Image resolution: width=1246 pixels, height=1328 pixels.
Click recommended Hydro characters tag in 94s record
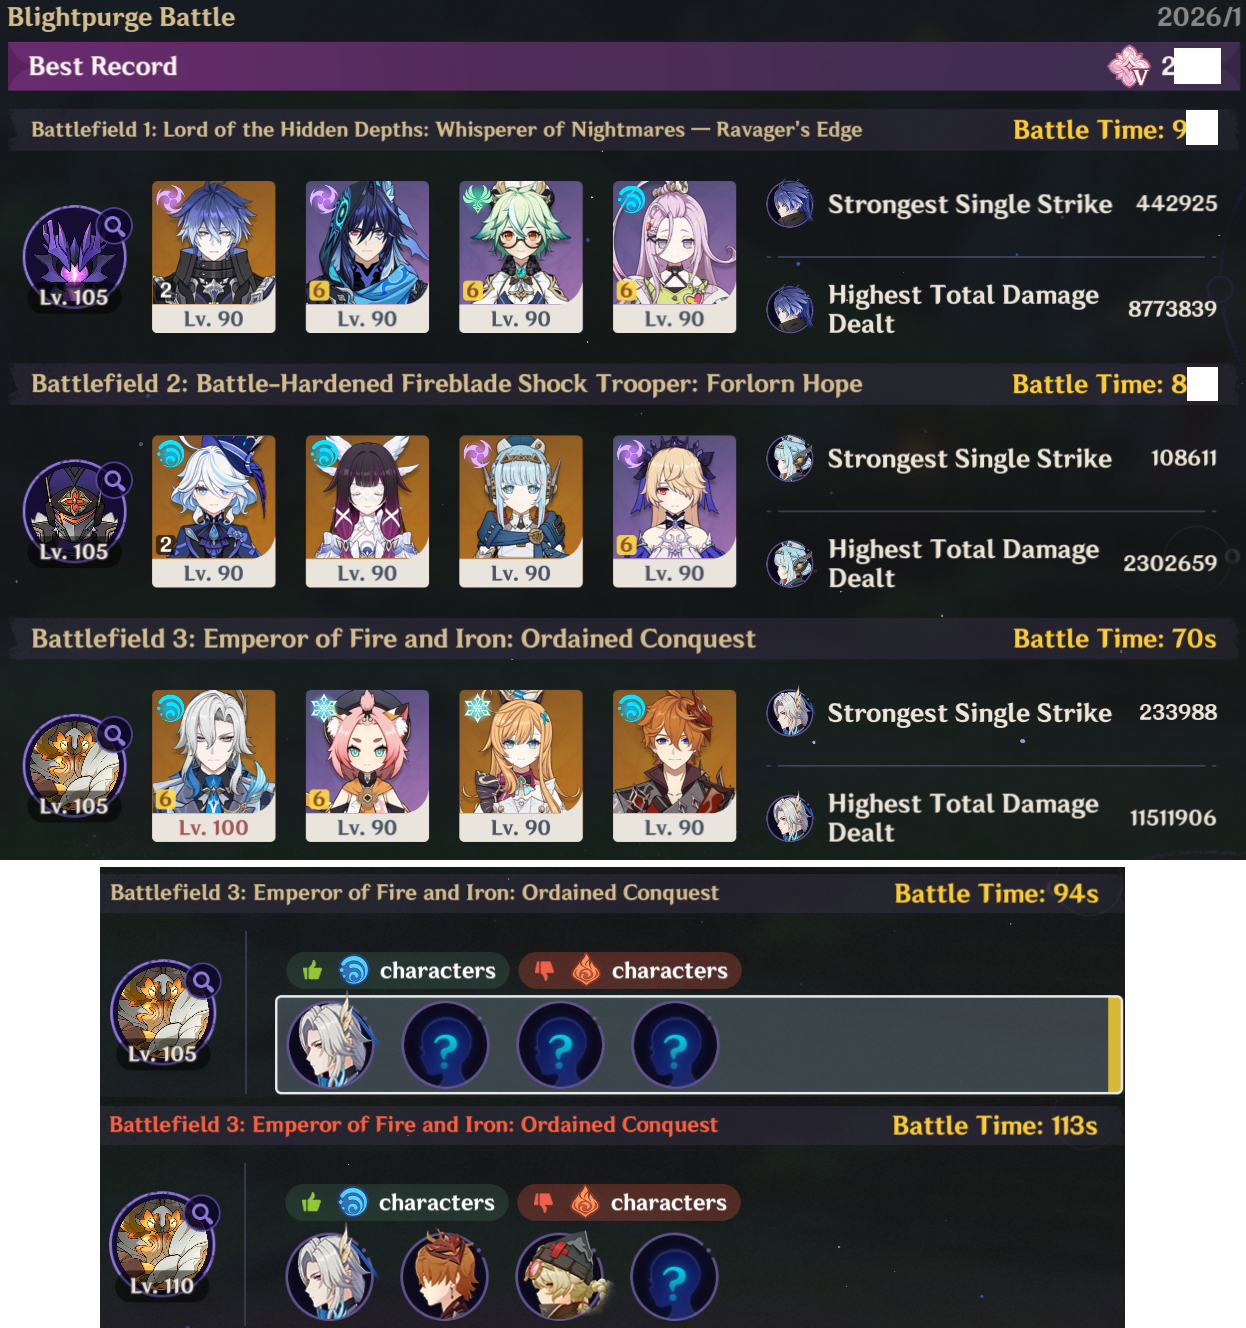point(398,970)
